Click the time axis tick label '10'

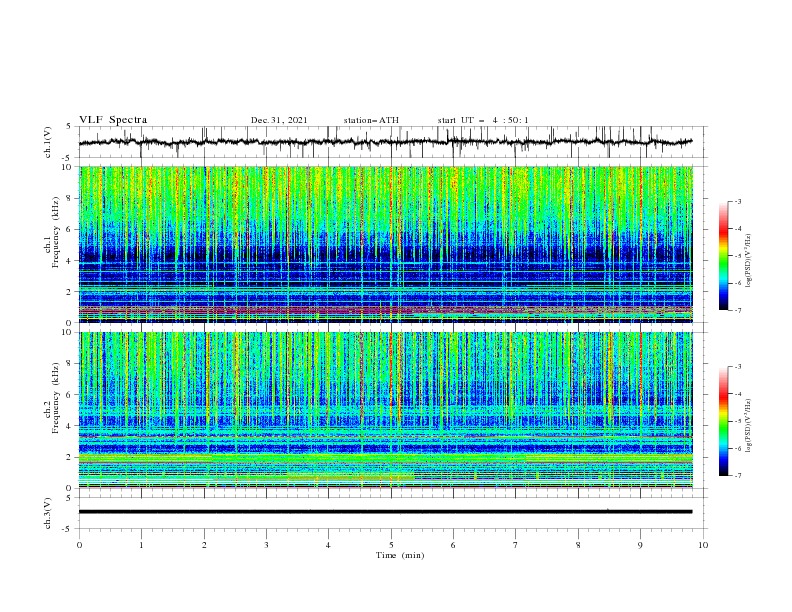coord(703,545)
